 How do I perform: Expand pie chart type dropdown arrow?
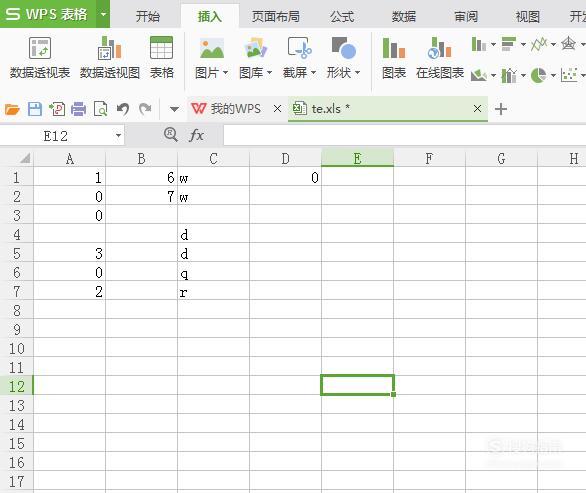coord(553,75)
